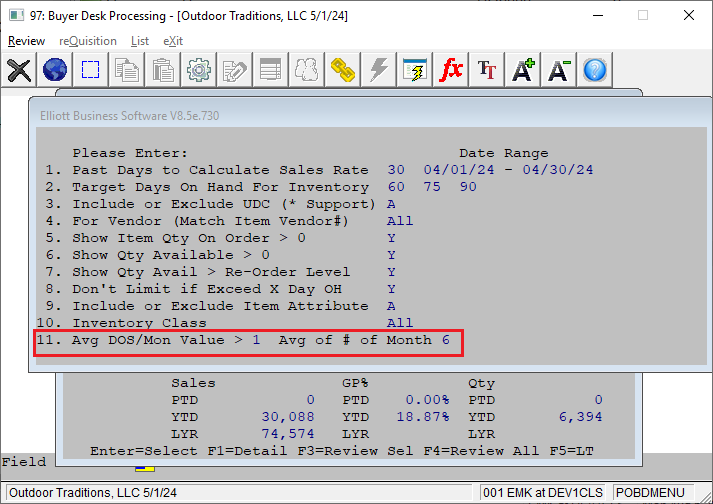713x504 pixels.
Task: Click the red fx function icon
Action: pyautogui.click(x=451, y=70)
